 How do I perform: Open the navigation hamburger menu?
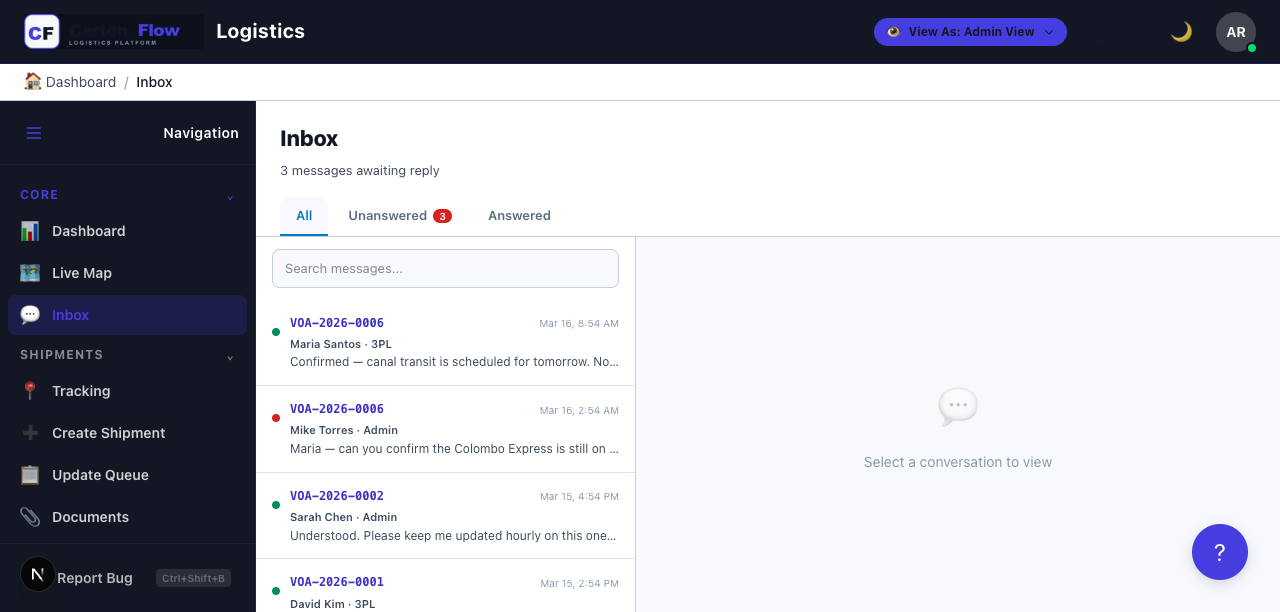[x=33, y=132]
